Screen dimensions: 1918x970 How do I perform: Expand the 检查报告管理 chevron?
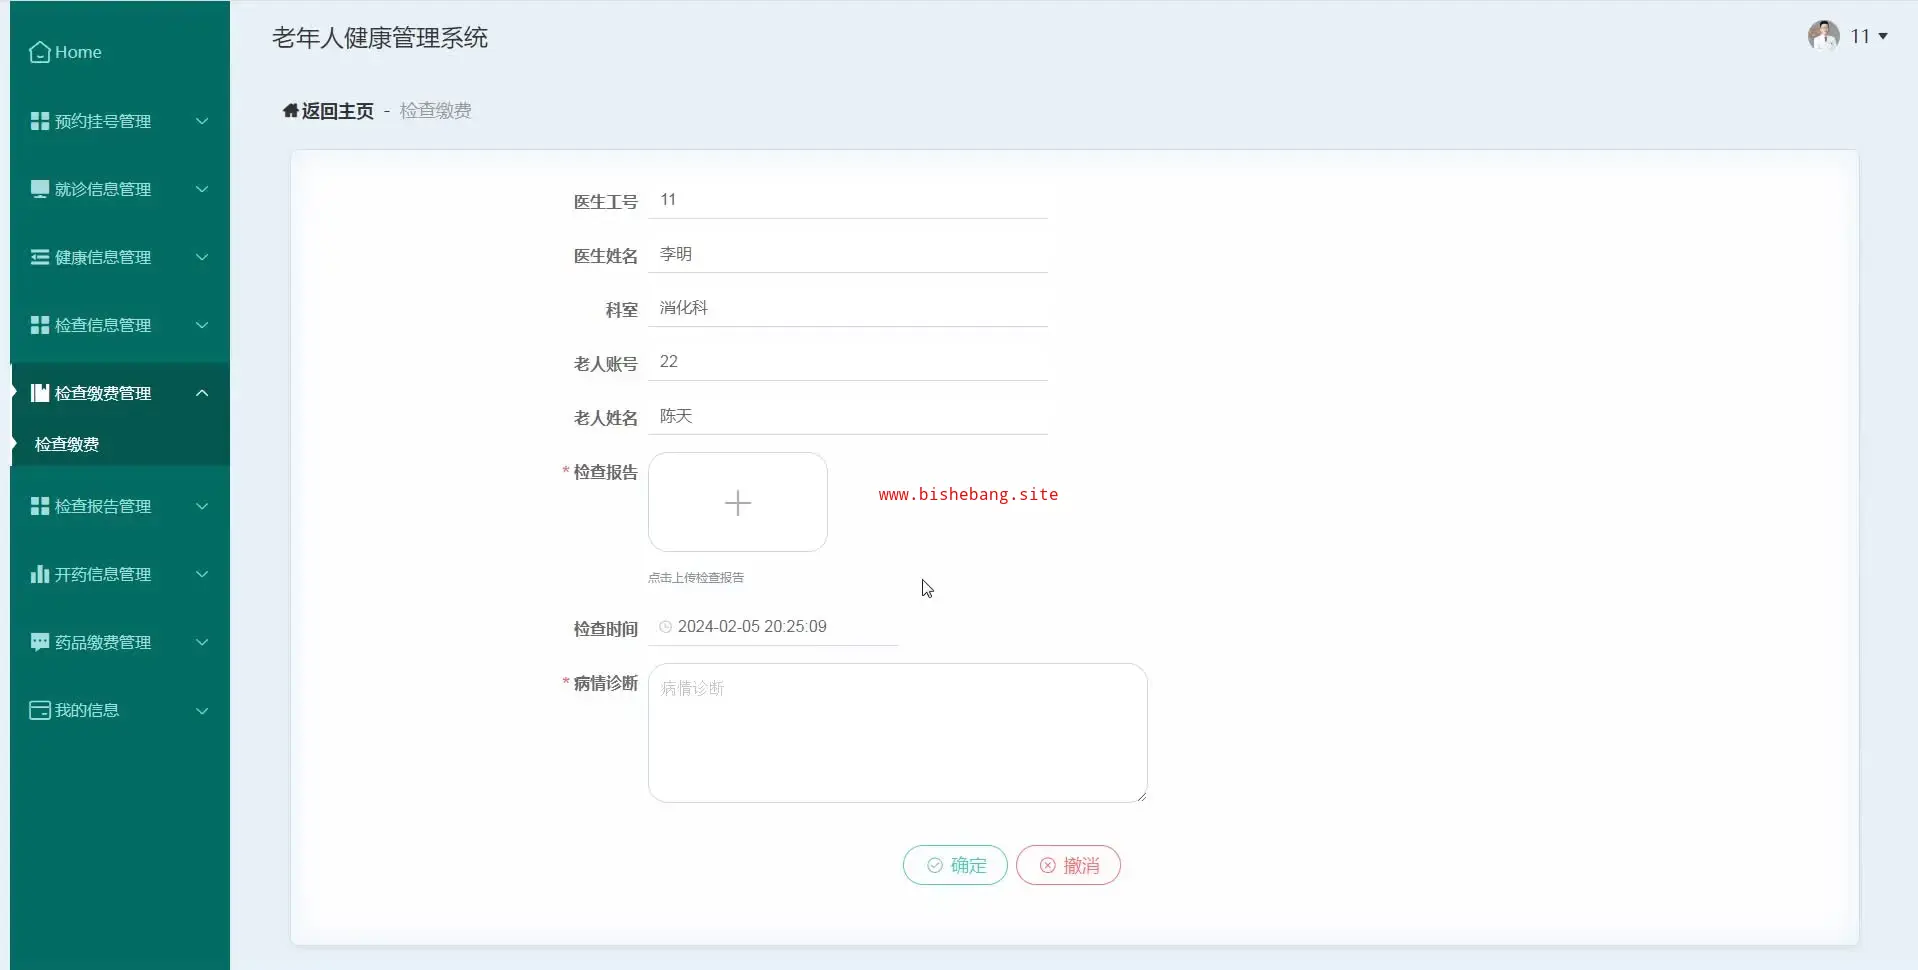pos(202,506)
